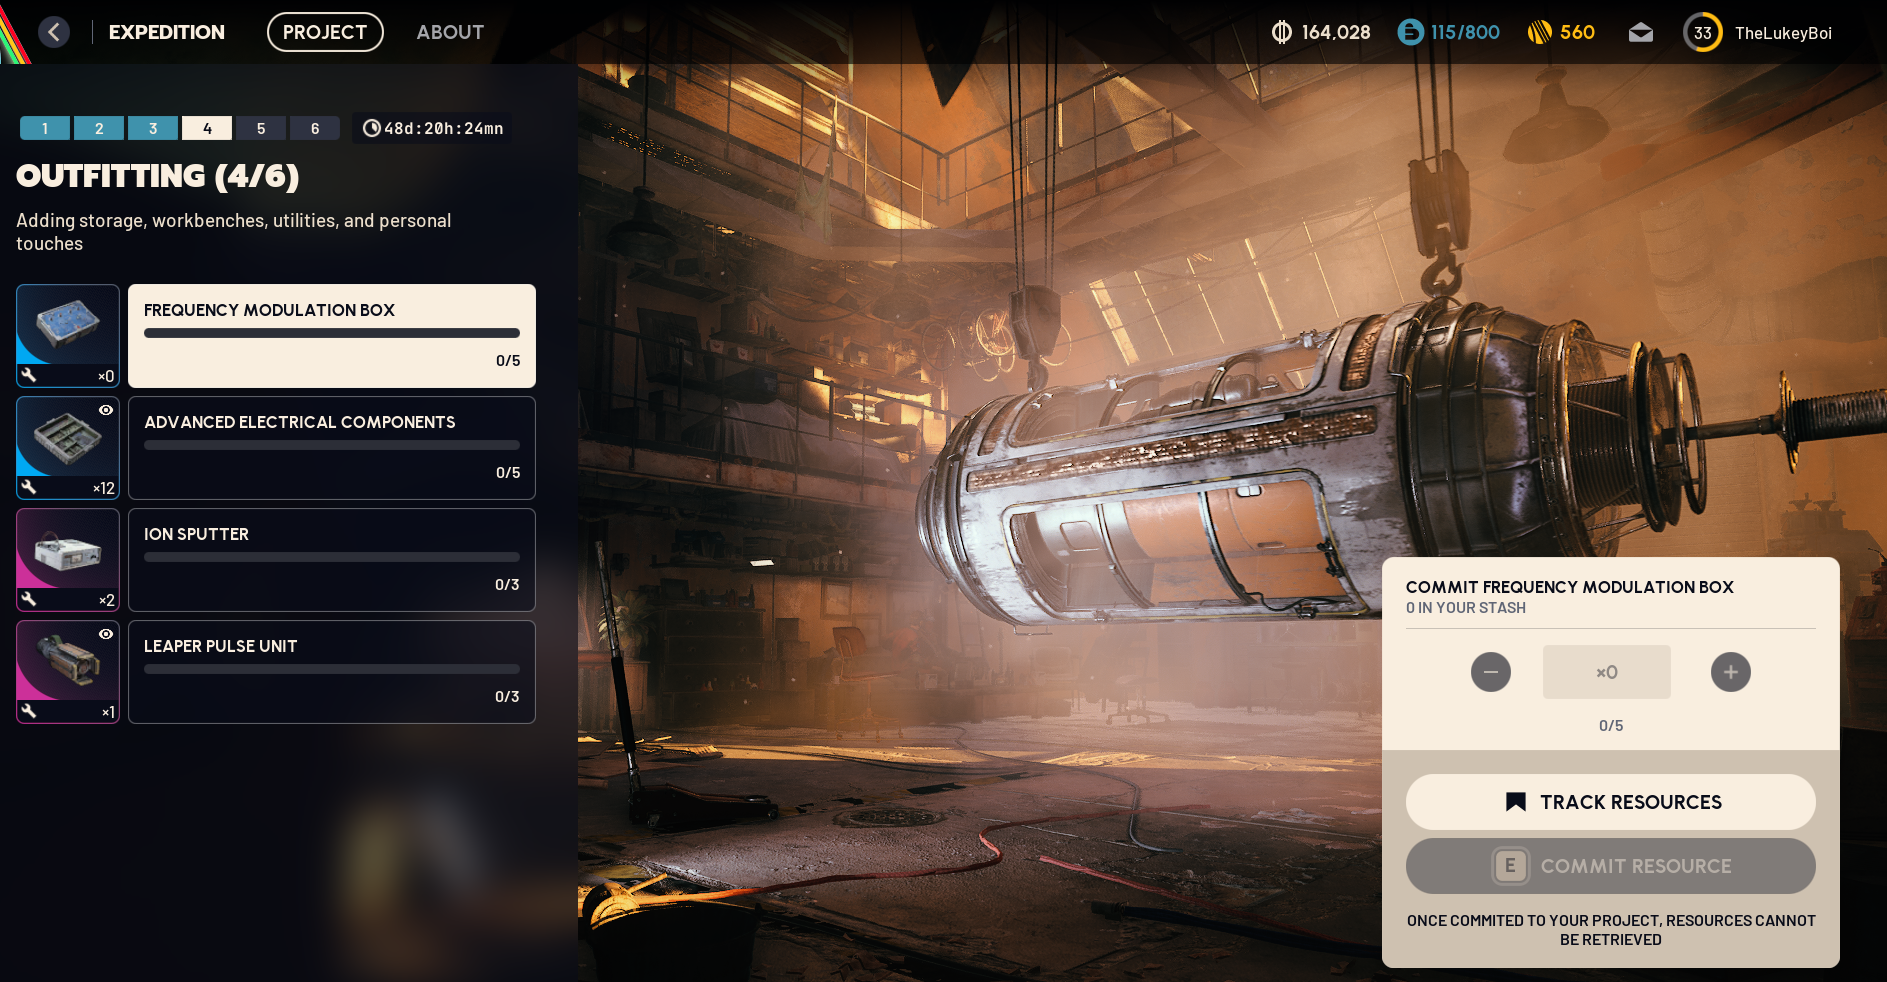Toggle tracking eye on Leaper Pulse Unit

tap(106, 634)
